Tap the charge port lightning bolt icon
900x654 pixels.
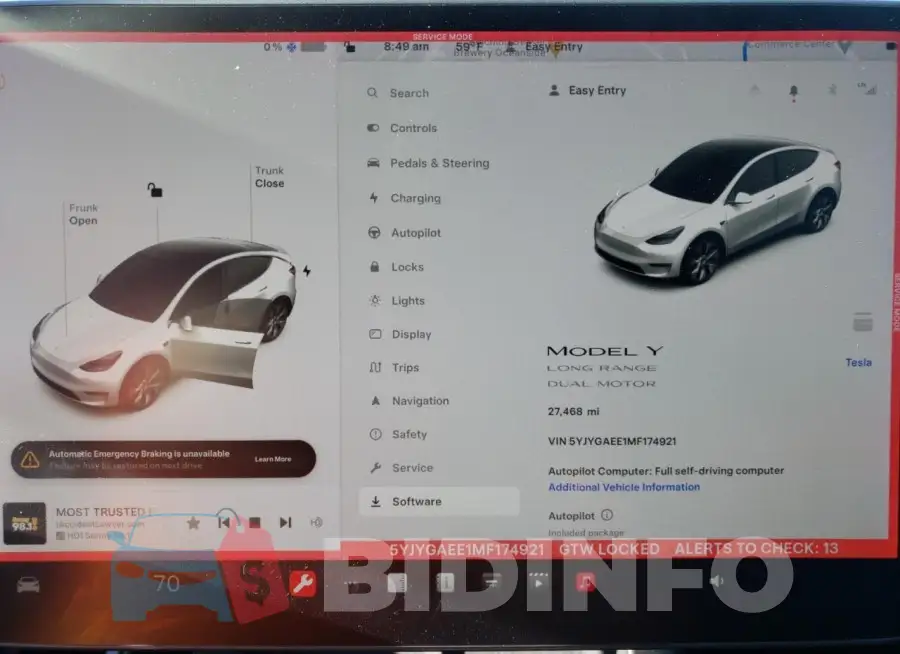pyautogui.click(x=307, y=270)
